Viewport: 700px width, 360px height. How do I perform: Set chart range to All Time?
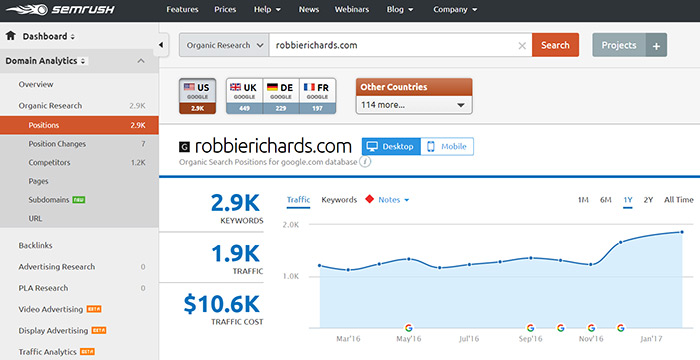pyautogui.click(x=679, y=200)
